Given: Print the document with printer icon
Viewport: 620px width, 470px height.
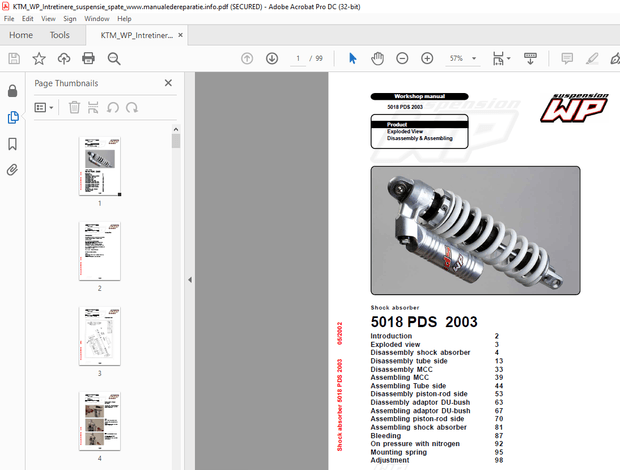Looking at the screenshot, I should (x=88, y=59).
